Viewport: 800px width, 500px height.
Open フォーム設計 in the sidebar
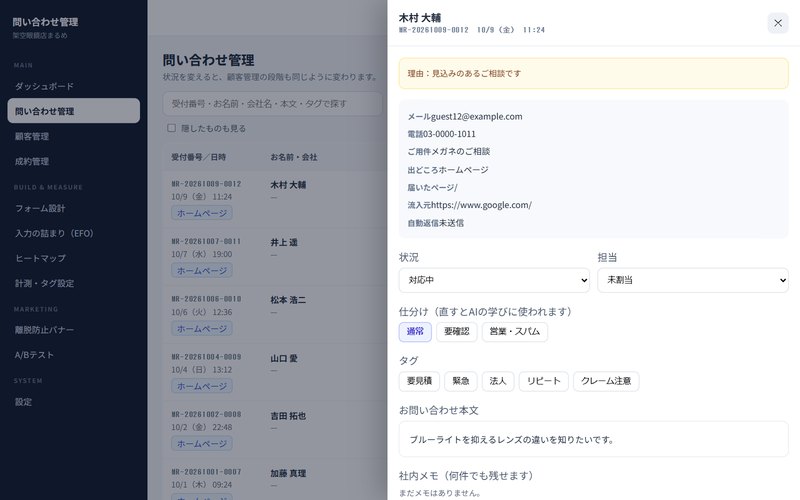[x=73, y=208]
